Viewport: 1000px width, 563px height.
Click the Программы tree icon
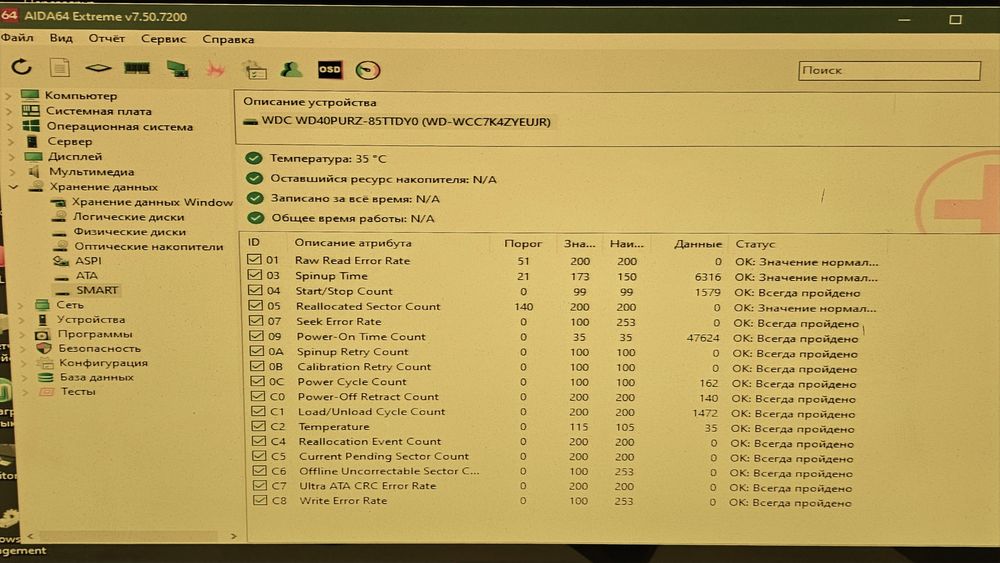43,334
